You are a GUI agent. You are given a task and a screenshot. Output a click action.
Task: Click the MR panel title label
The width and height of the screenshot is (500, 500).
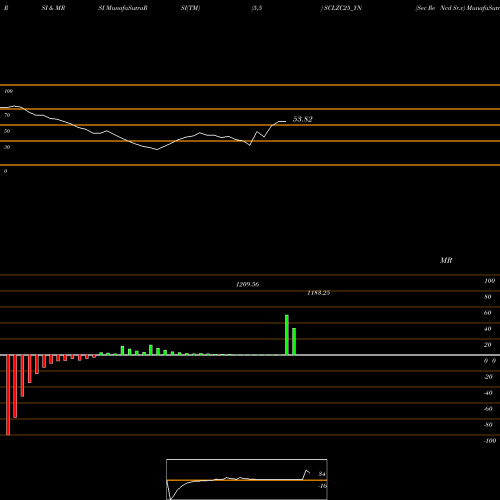point(446,260)
